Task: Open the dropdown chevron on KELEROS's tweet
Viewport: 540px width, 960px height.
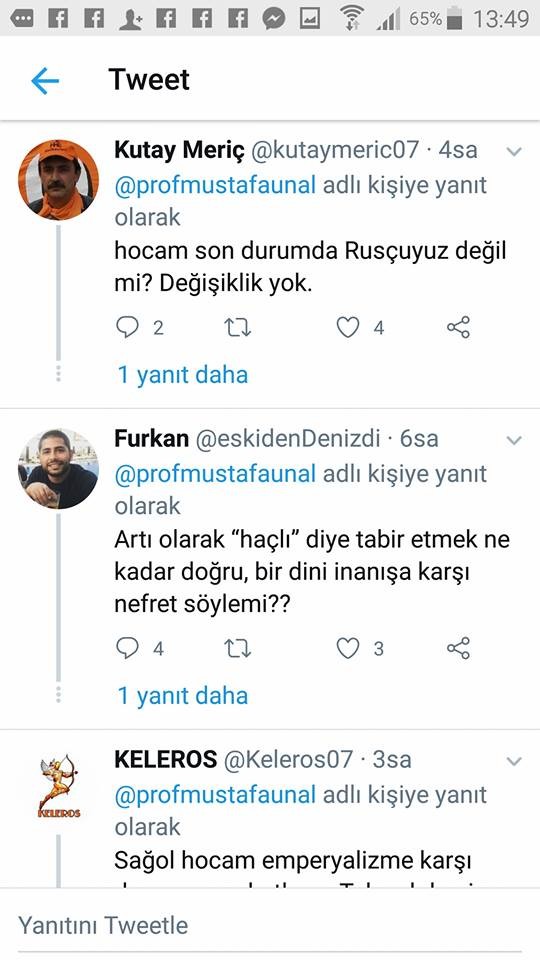Action: (x=514, y=761)
